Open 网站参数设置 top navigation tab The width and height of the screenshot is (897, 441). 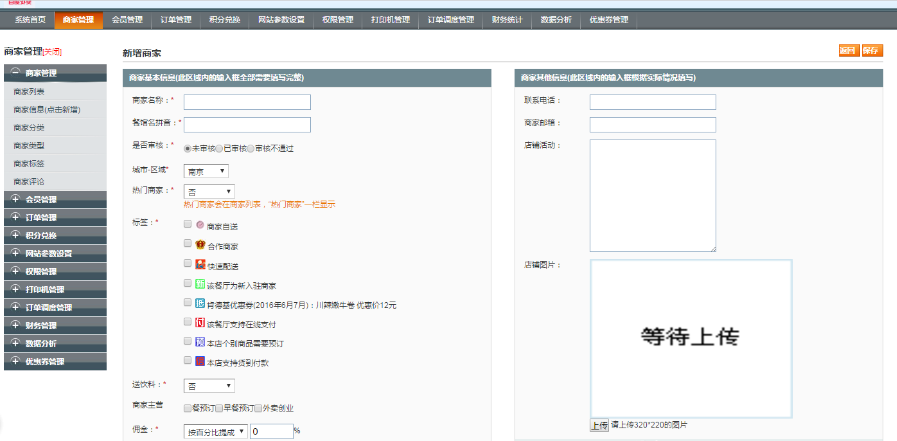click(281, 20)
